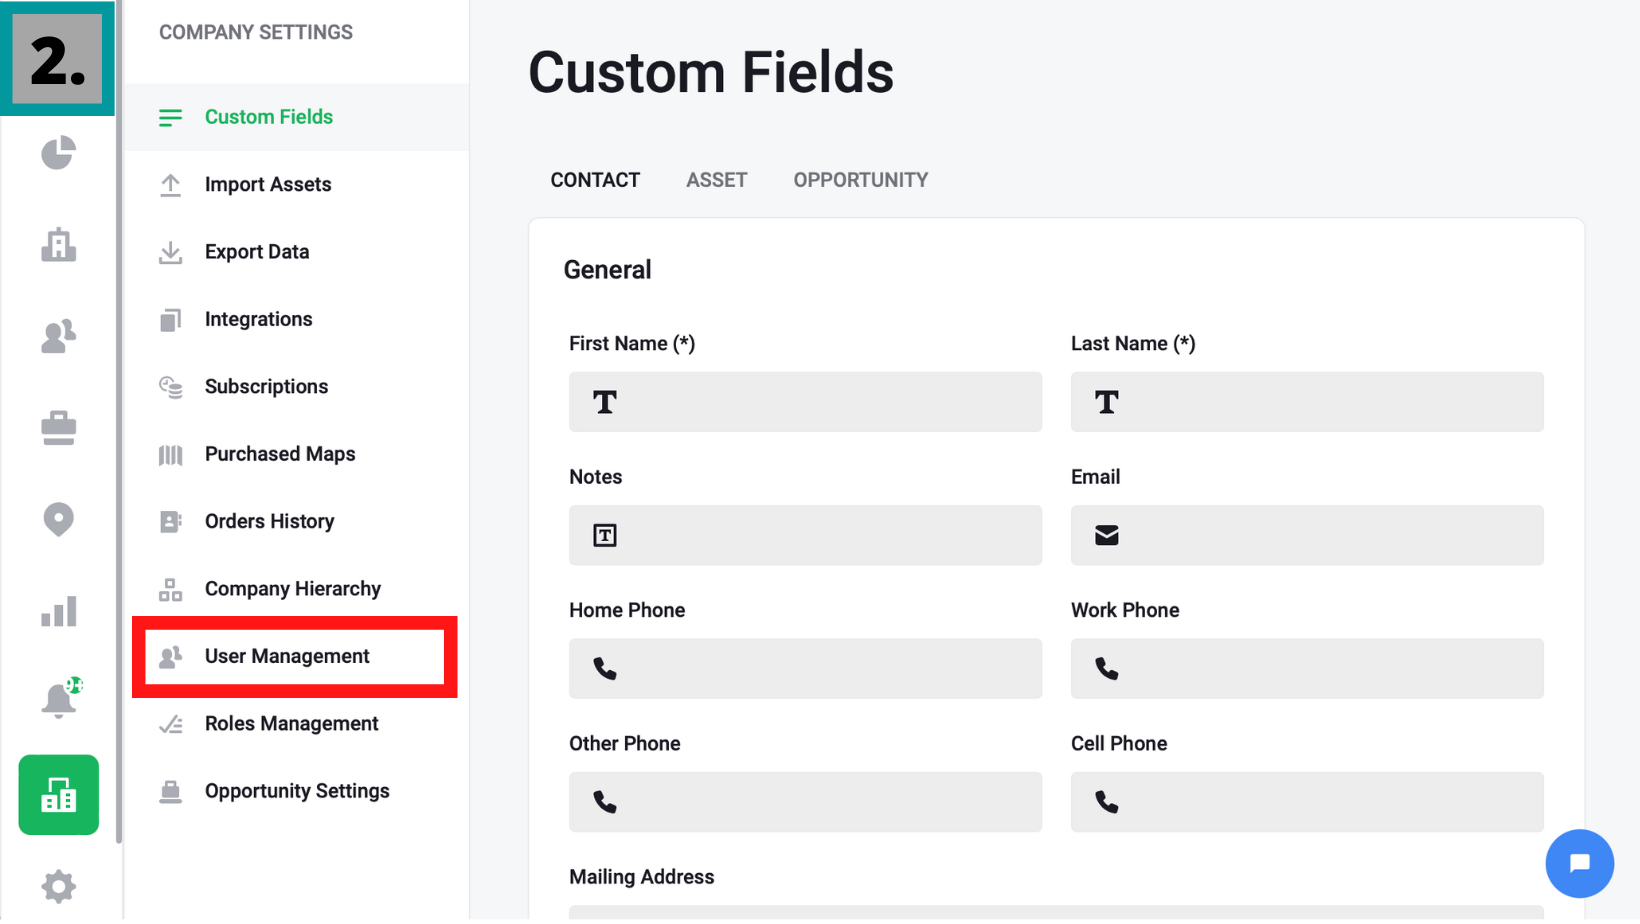The width and height of the screenshot is (1640, 924).
Task: Open the notifications bell icon
Action: (58, 701)
